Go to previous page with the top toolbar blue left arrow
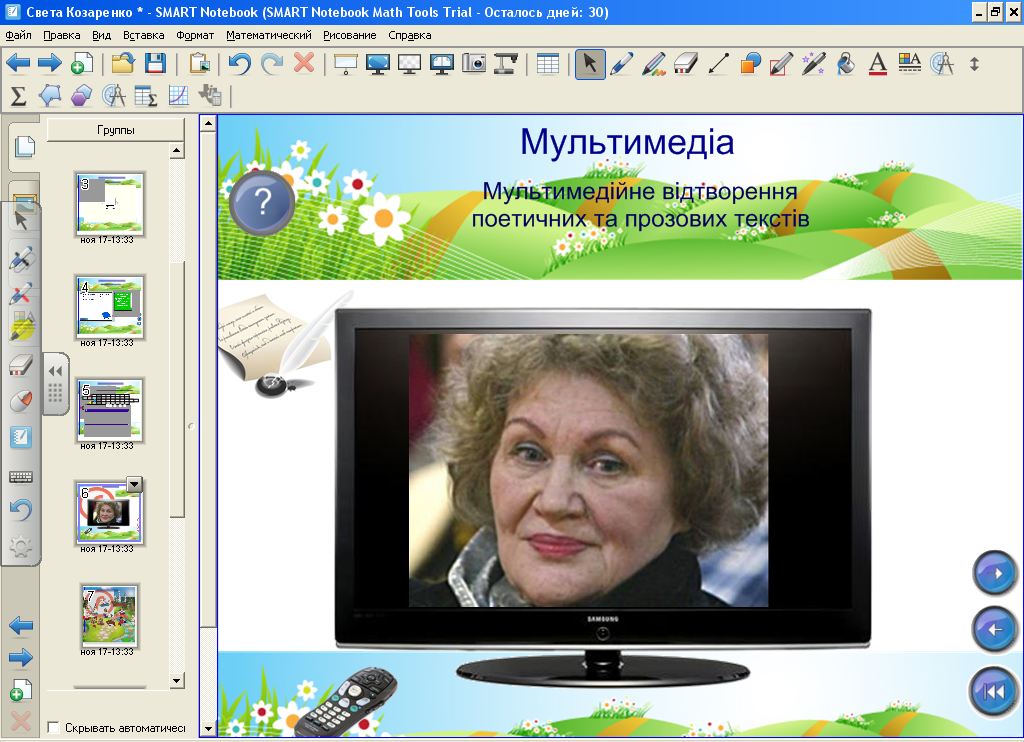The image size is (1024, 742). tap(18, 64)
